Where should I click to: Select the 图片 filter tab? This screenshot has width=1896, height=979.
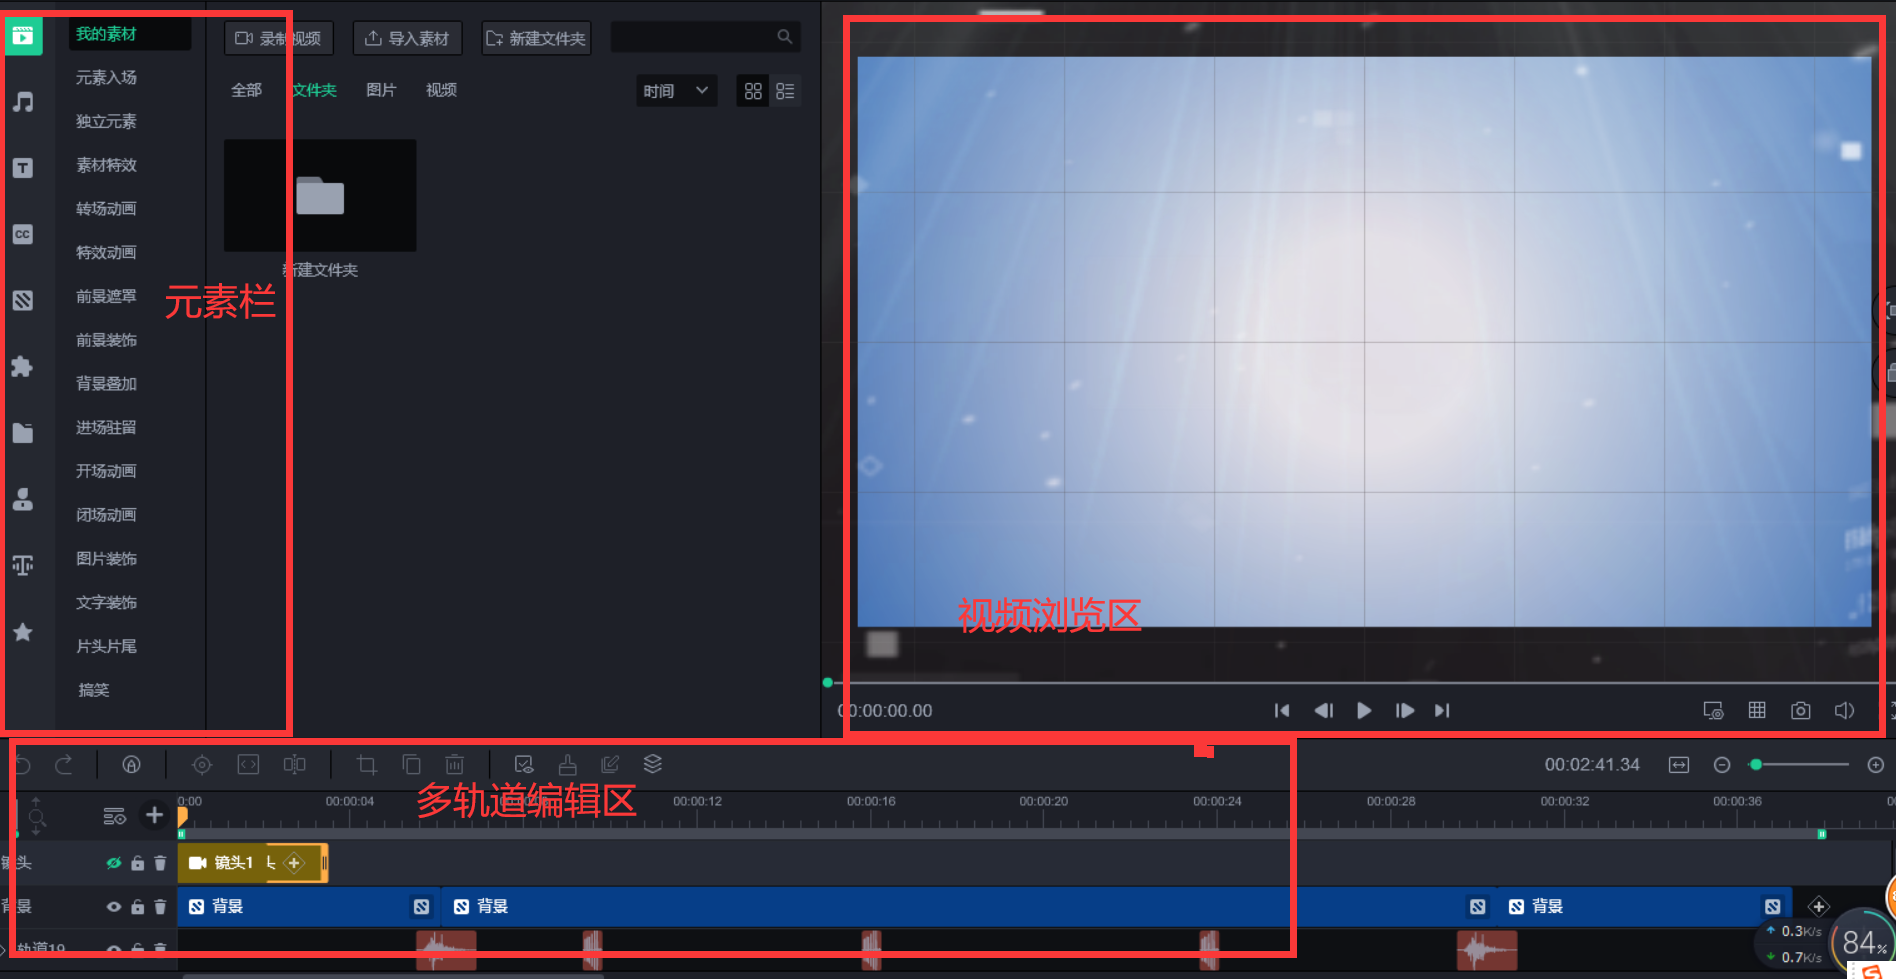[x=381, y=90]
